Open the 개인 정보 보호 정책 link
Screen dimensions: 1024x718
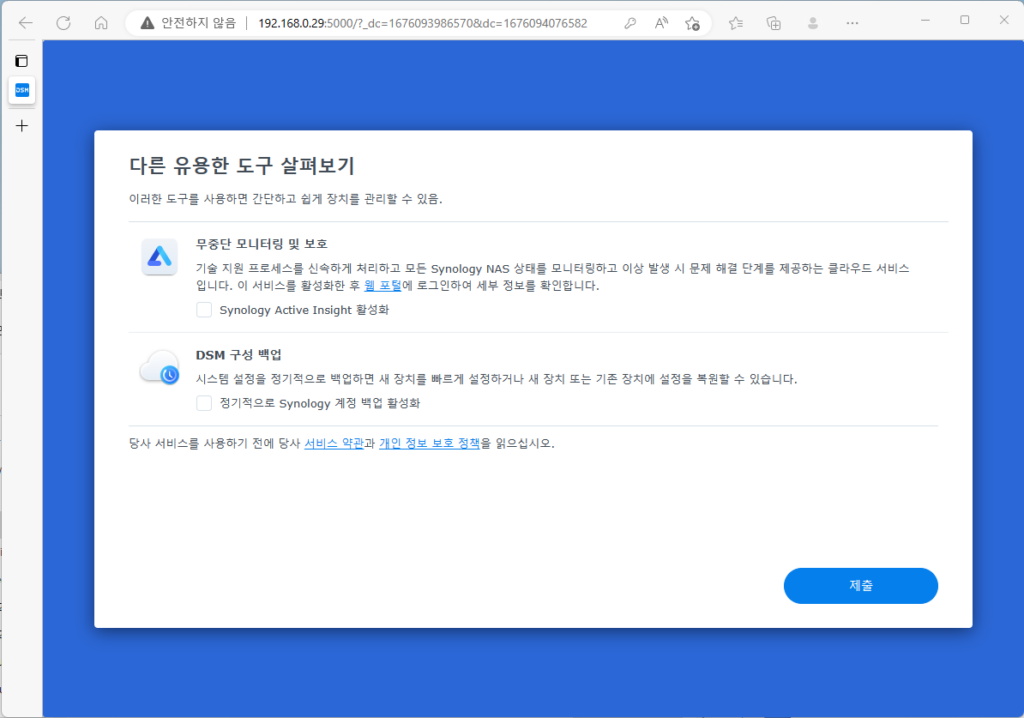click(429, 443)
